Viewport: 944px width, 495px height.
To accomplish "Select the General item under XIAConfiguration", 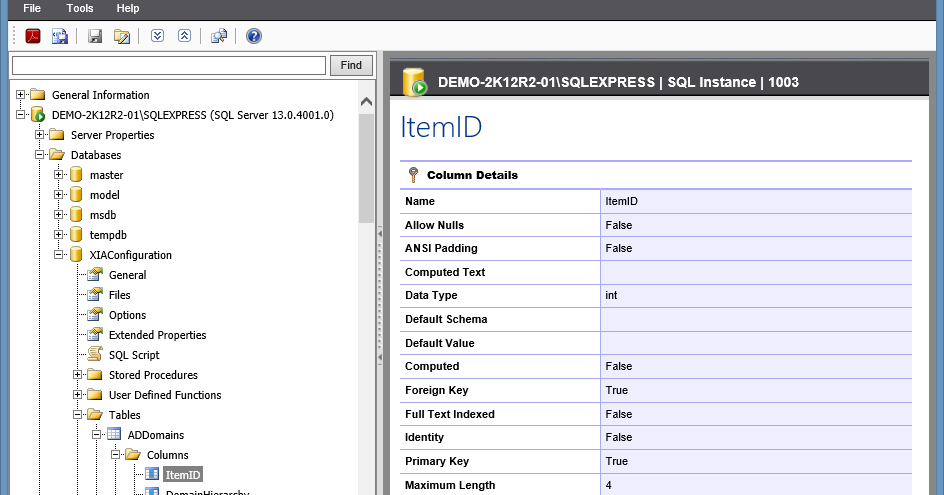I will tap(128, 275).
